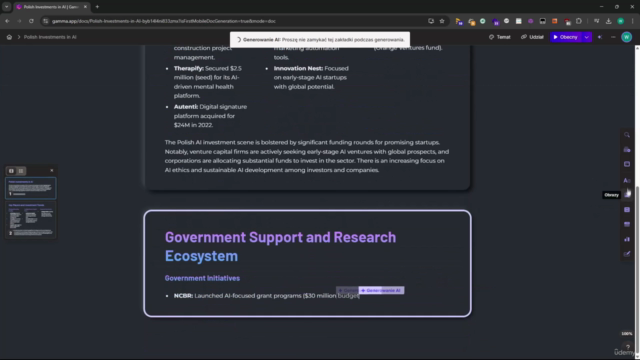Open the Obrazy images sidebar icon

tap(627, 195)
